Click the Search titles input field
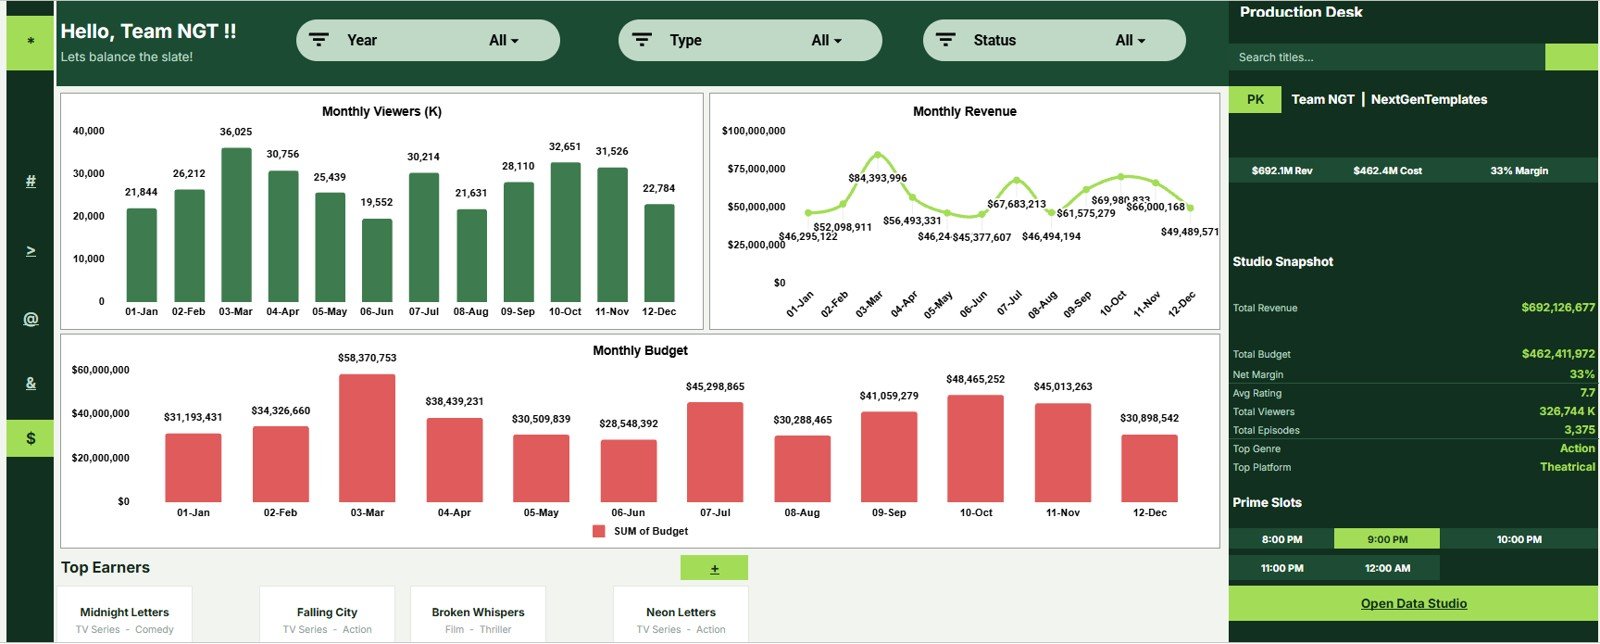This screenshot has width=1600, height=644. (x=1387, y=57)
